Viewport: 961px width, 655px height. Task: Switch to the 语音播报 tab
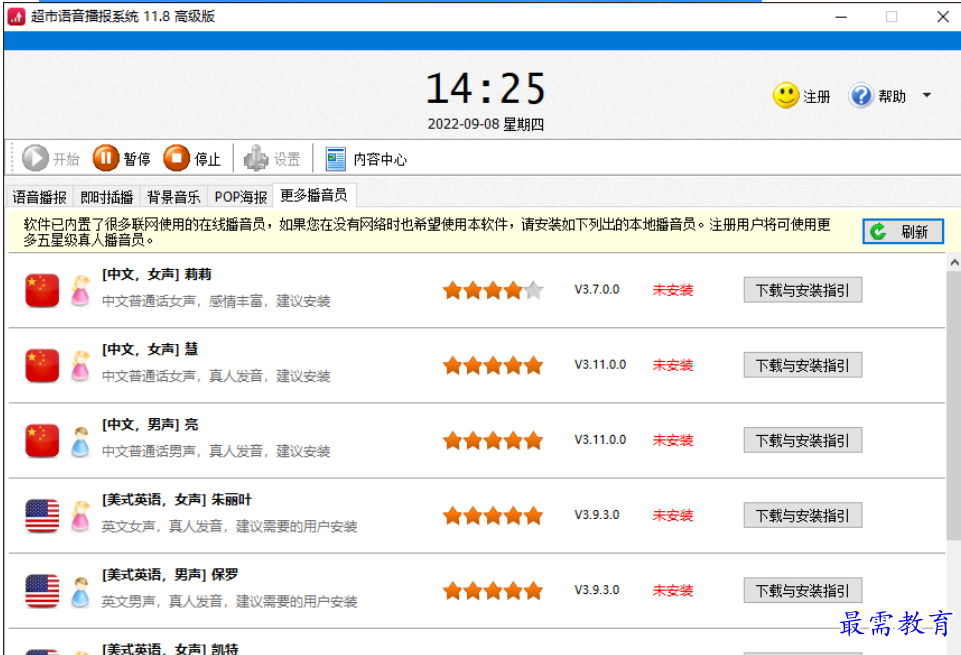click(x=39, y=197)
